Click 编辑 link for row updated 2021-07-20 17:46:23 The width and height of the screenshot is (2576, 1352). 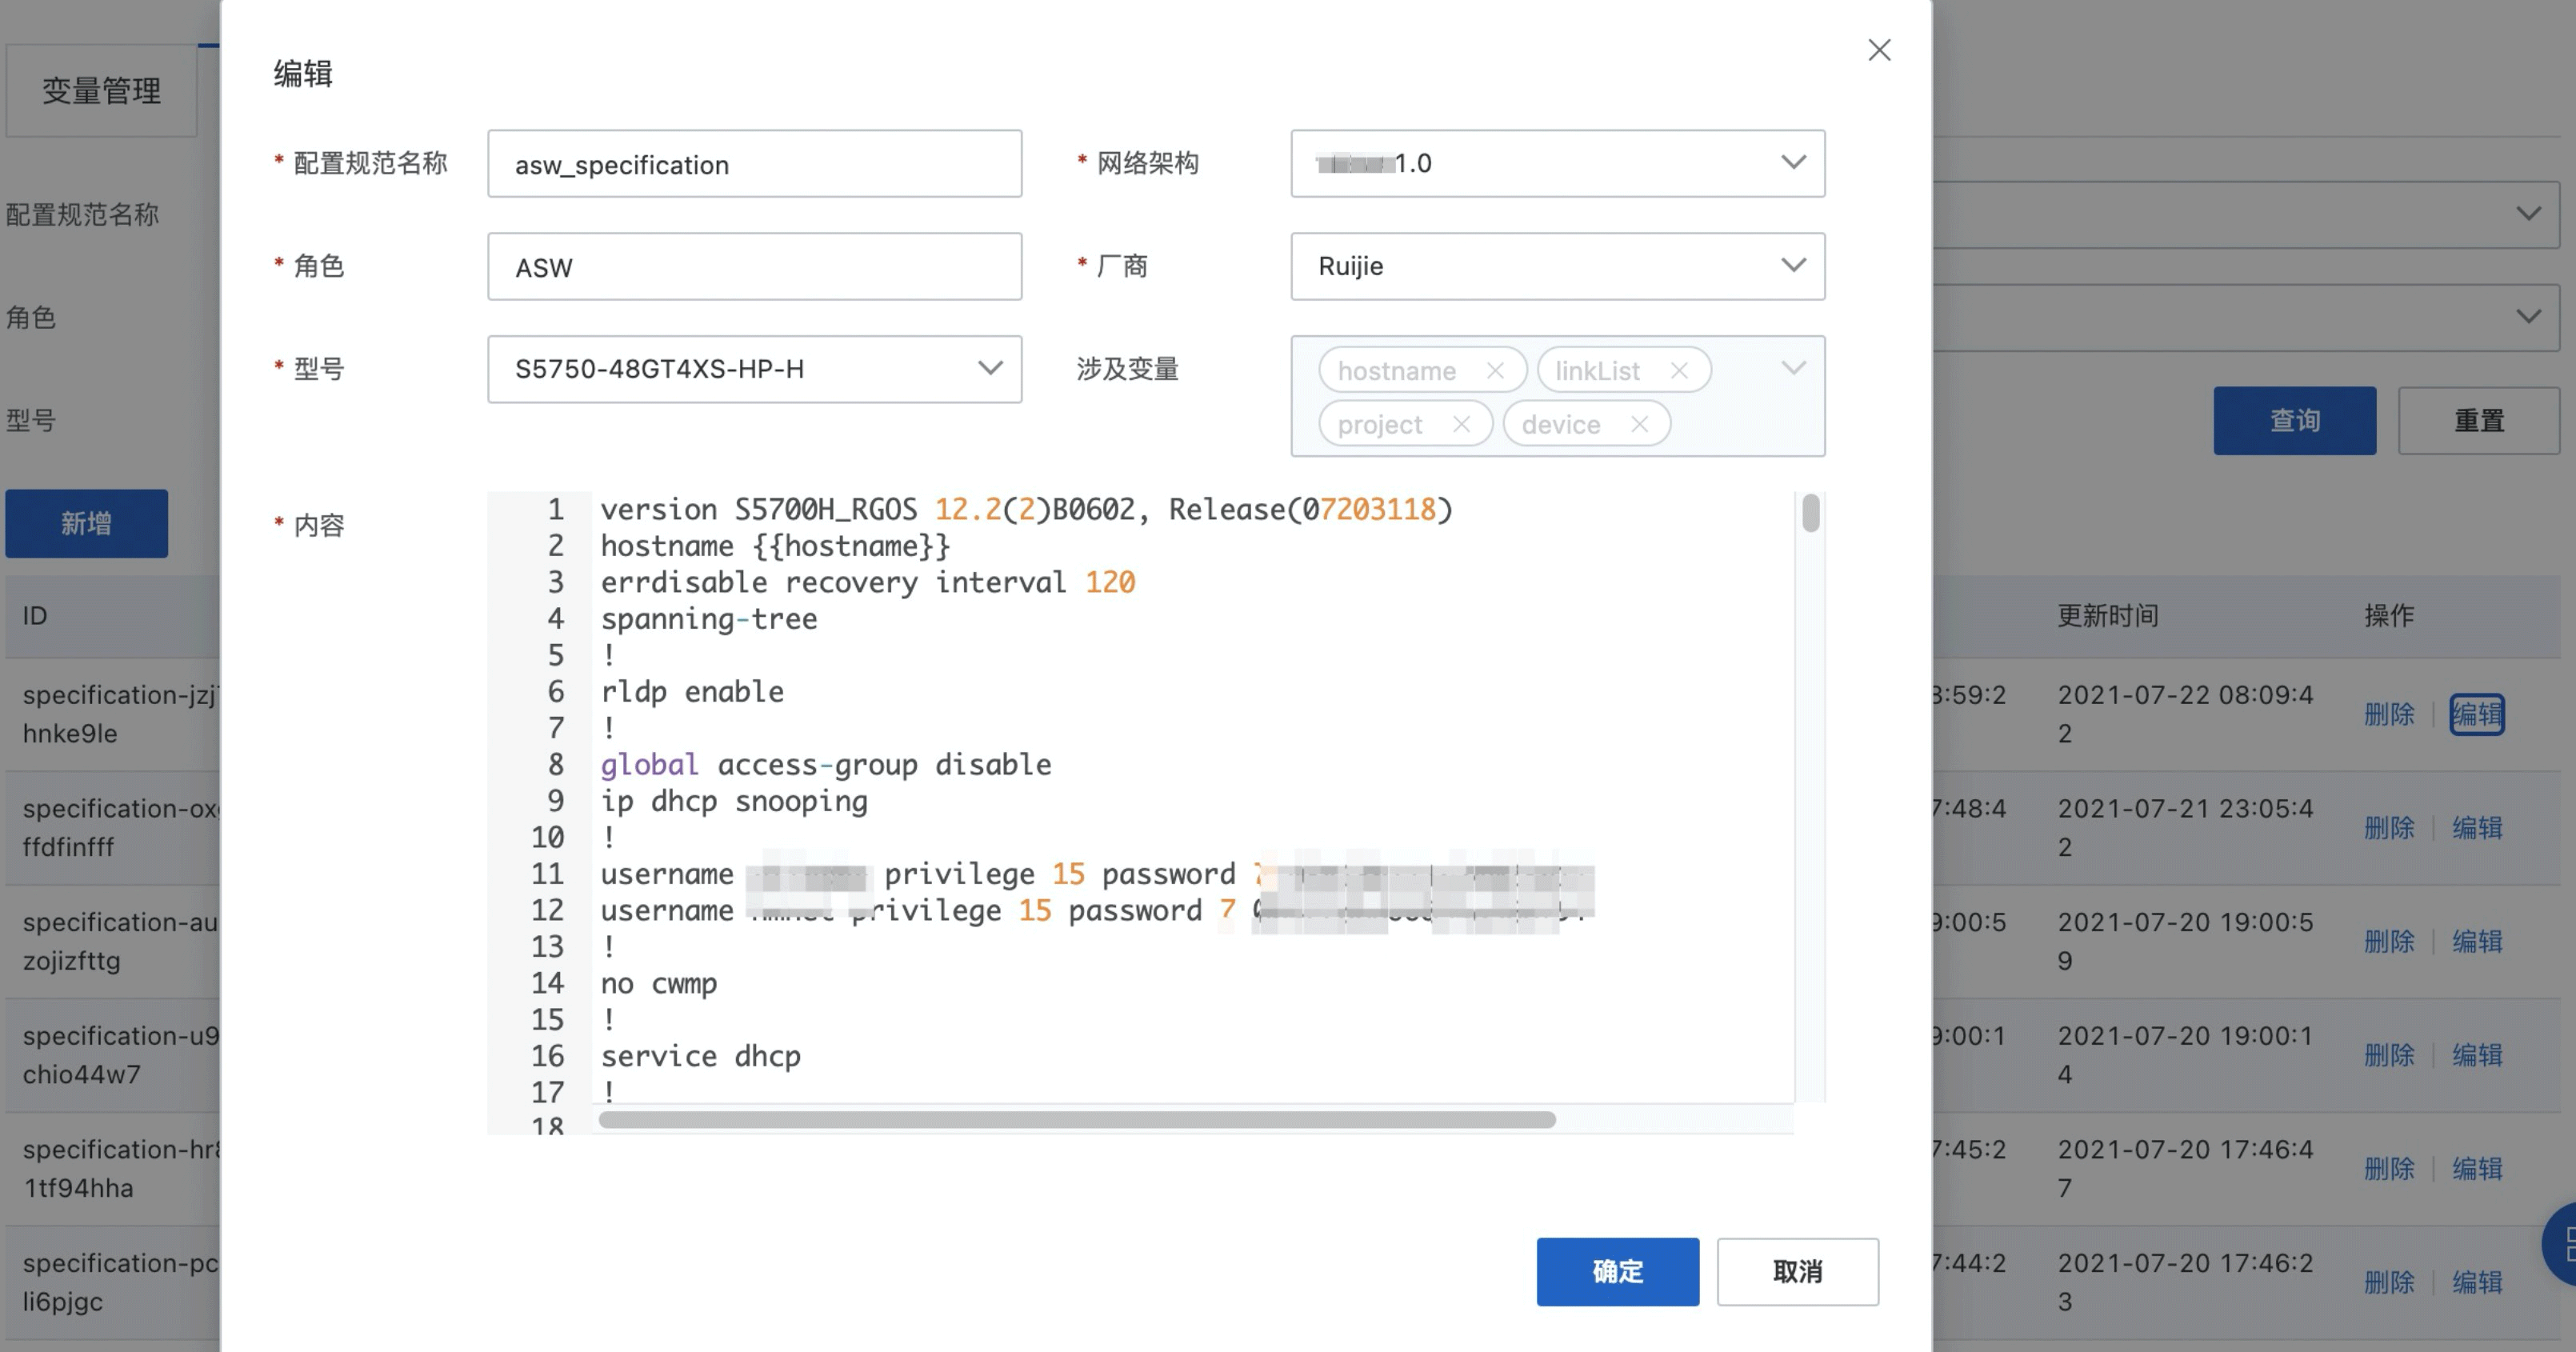(2477, 1282)
